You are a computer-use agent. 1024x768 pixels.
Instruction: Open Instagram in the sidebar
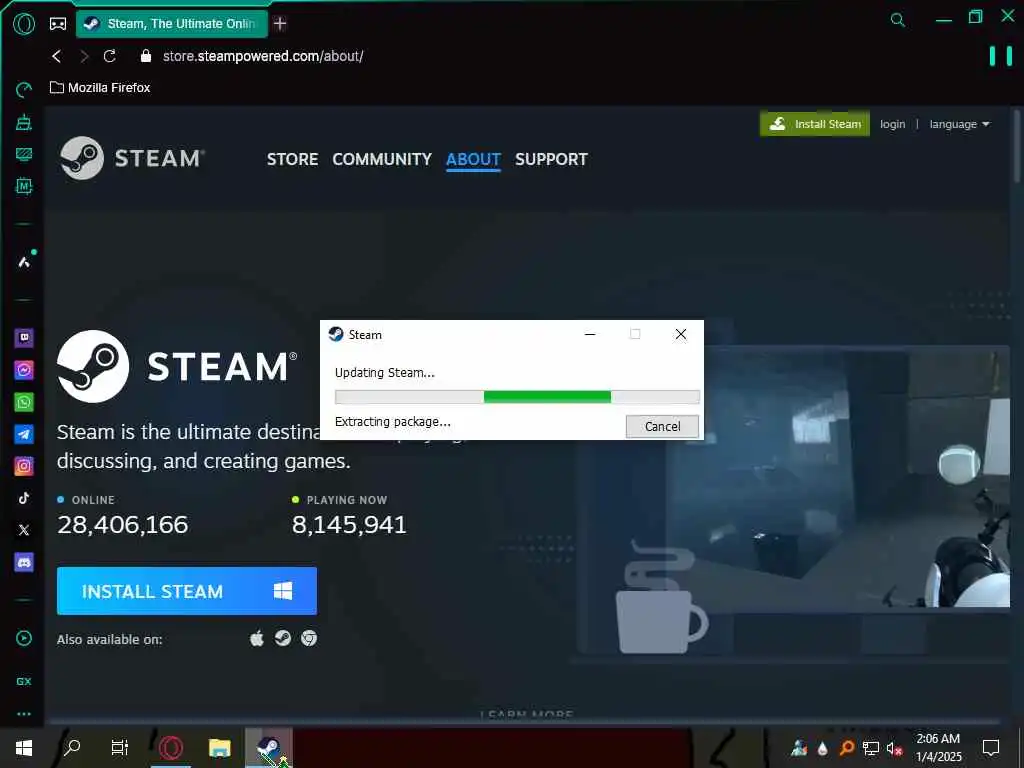pyautogui.click(x=24, y=466)
